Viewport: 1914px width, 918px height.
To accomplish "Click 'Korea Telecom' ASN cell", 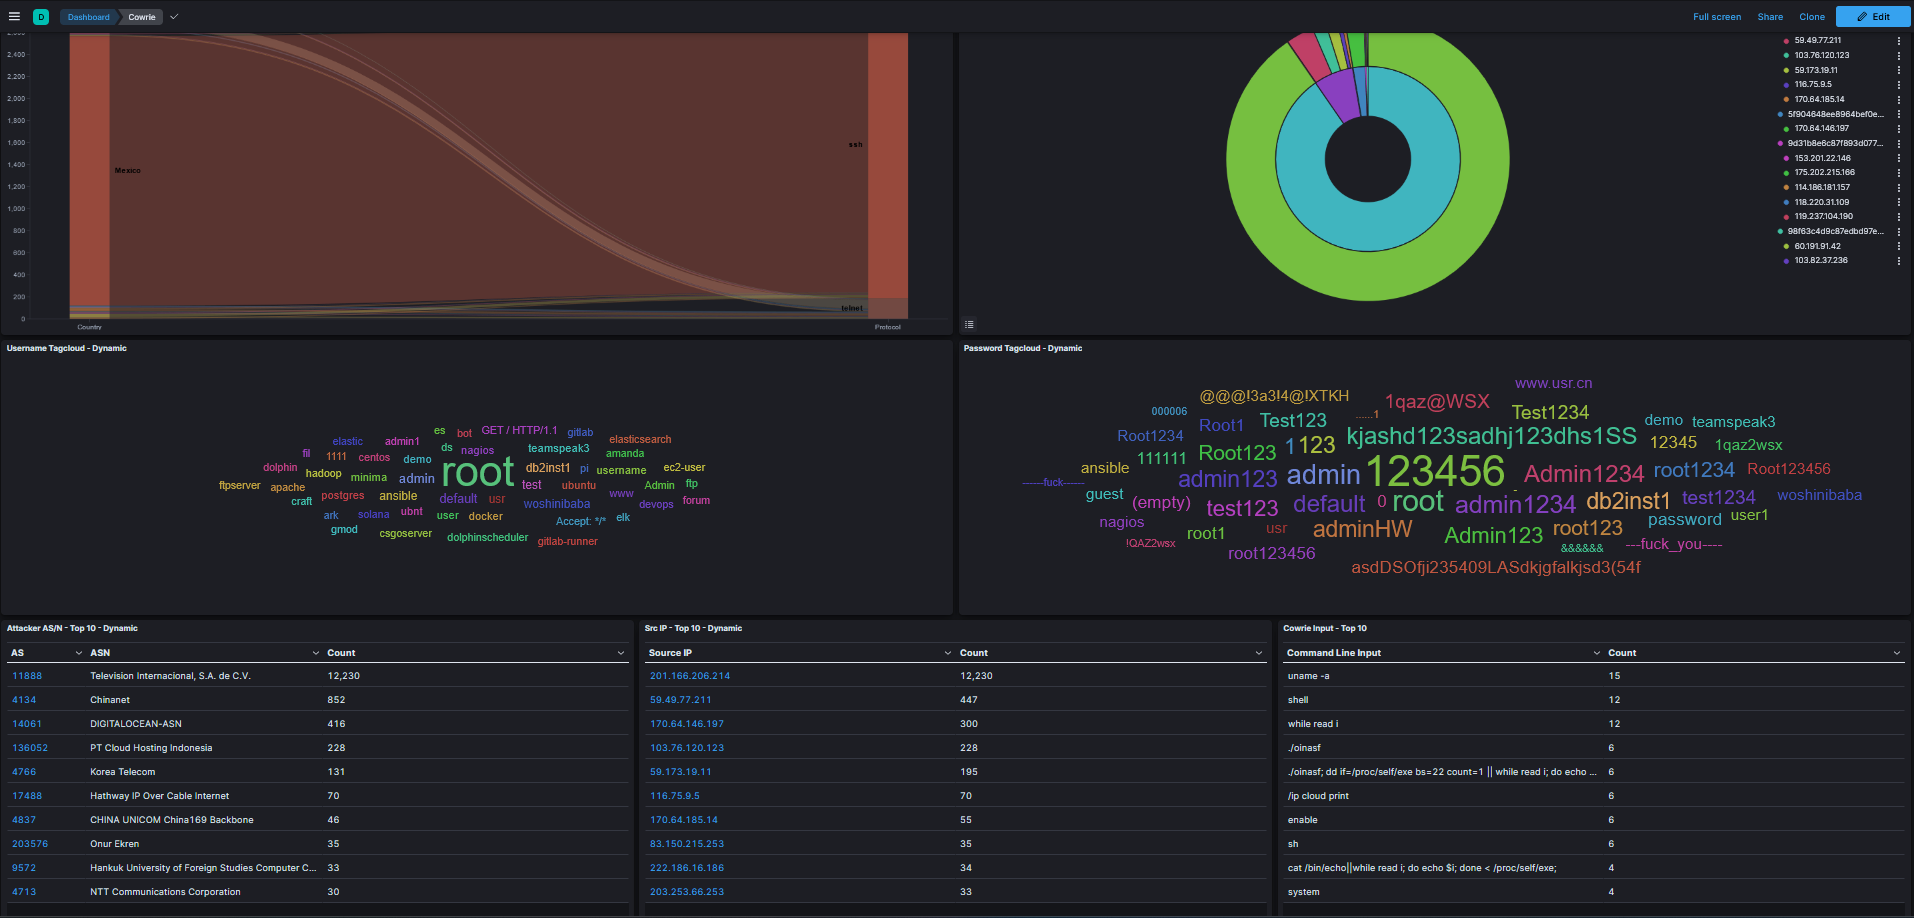I will click(123, 772).
